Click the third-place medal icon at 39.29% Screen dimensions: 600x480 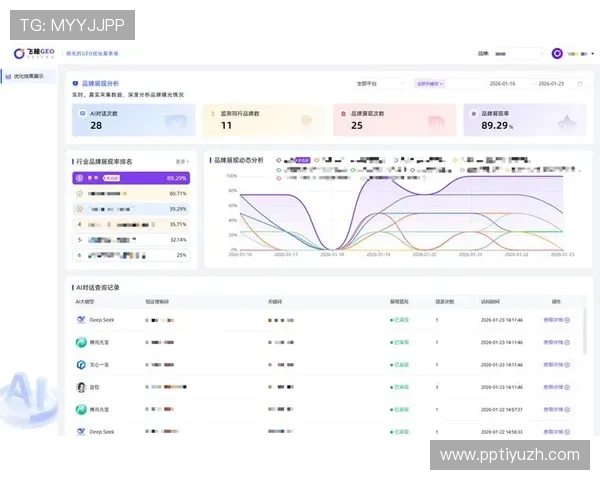tap(80, 209)
